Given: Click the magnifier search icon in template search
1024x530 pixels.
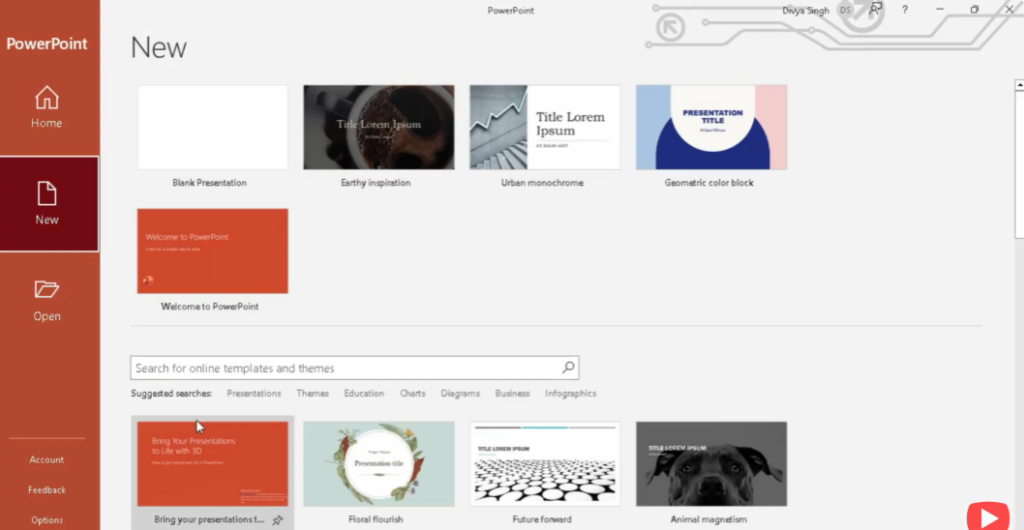Looking at the screenshot, I should click(x=568, y=367).
